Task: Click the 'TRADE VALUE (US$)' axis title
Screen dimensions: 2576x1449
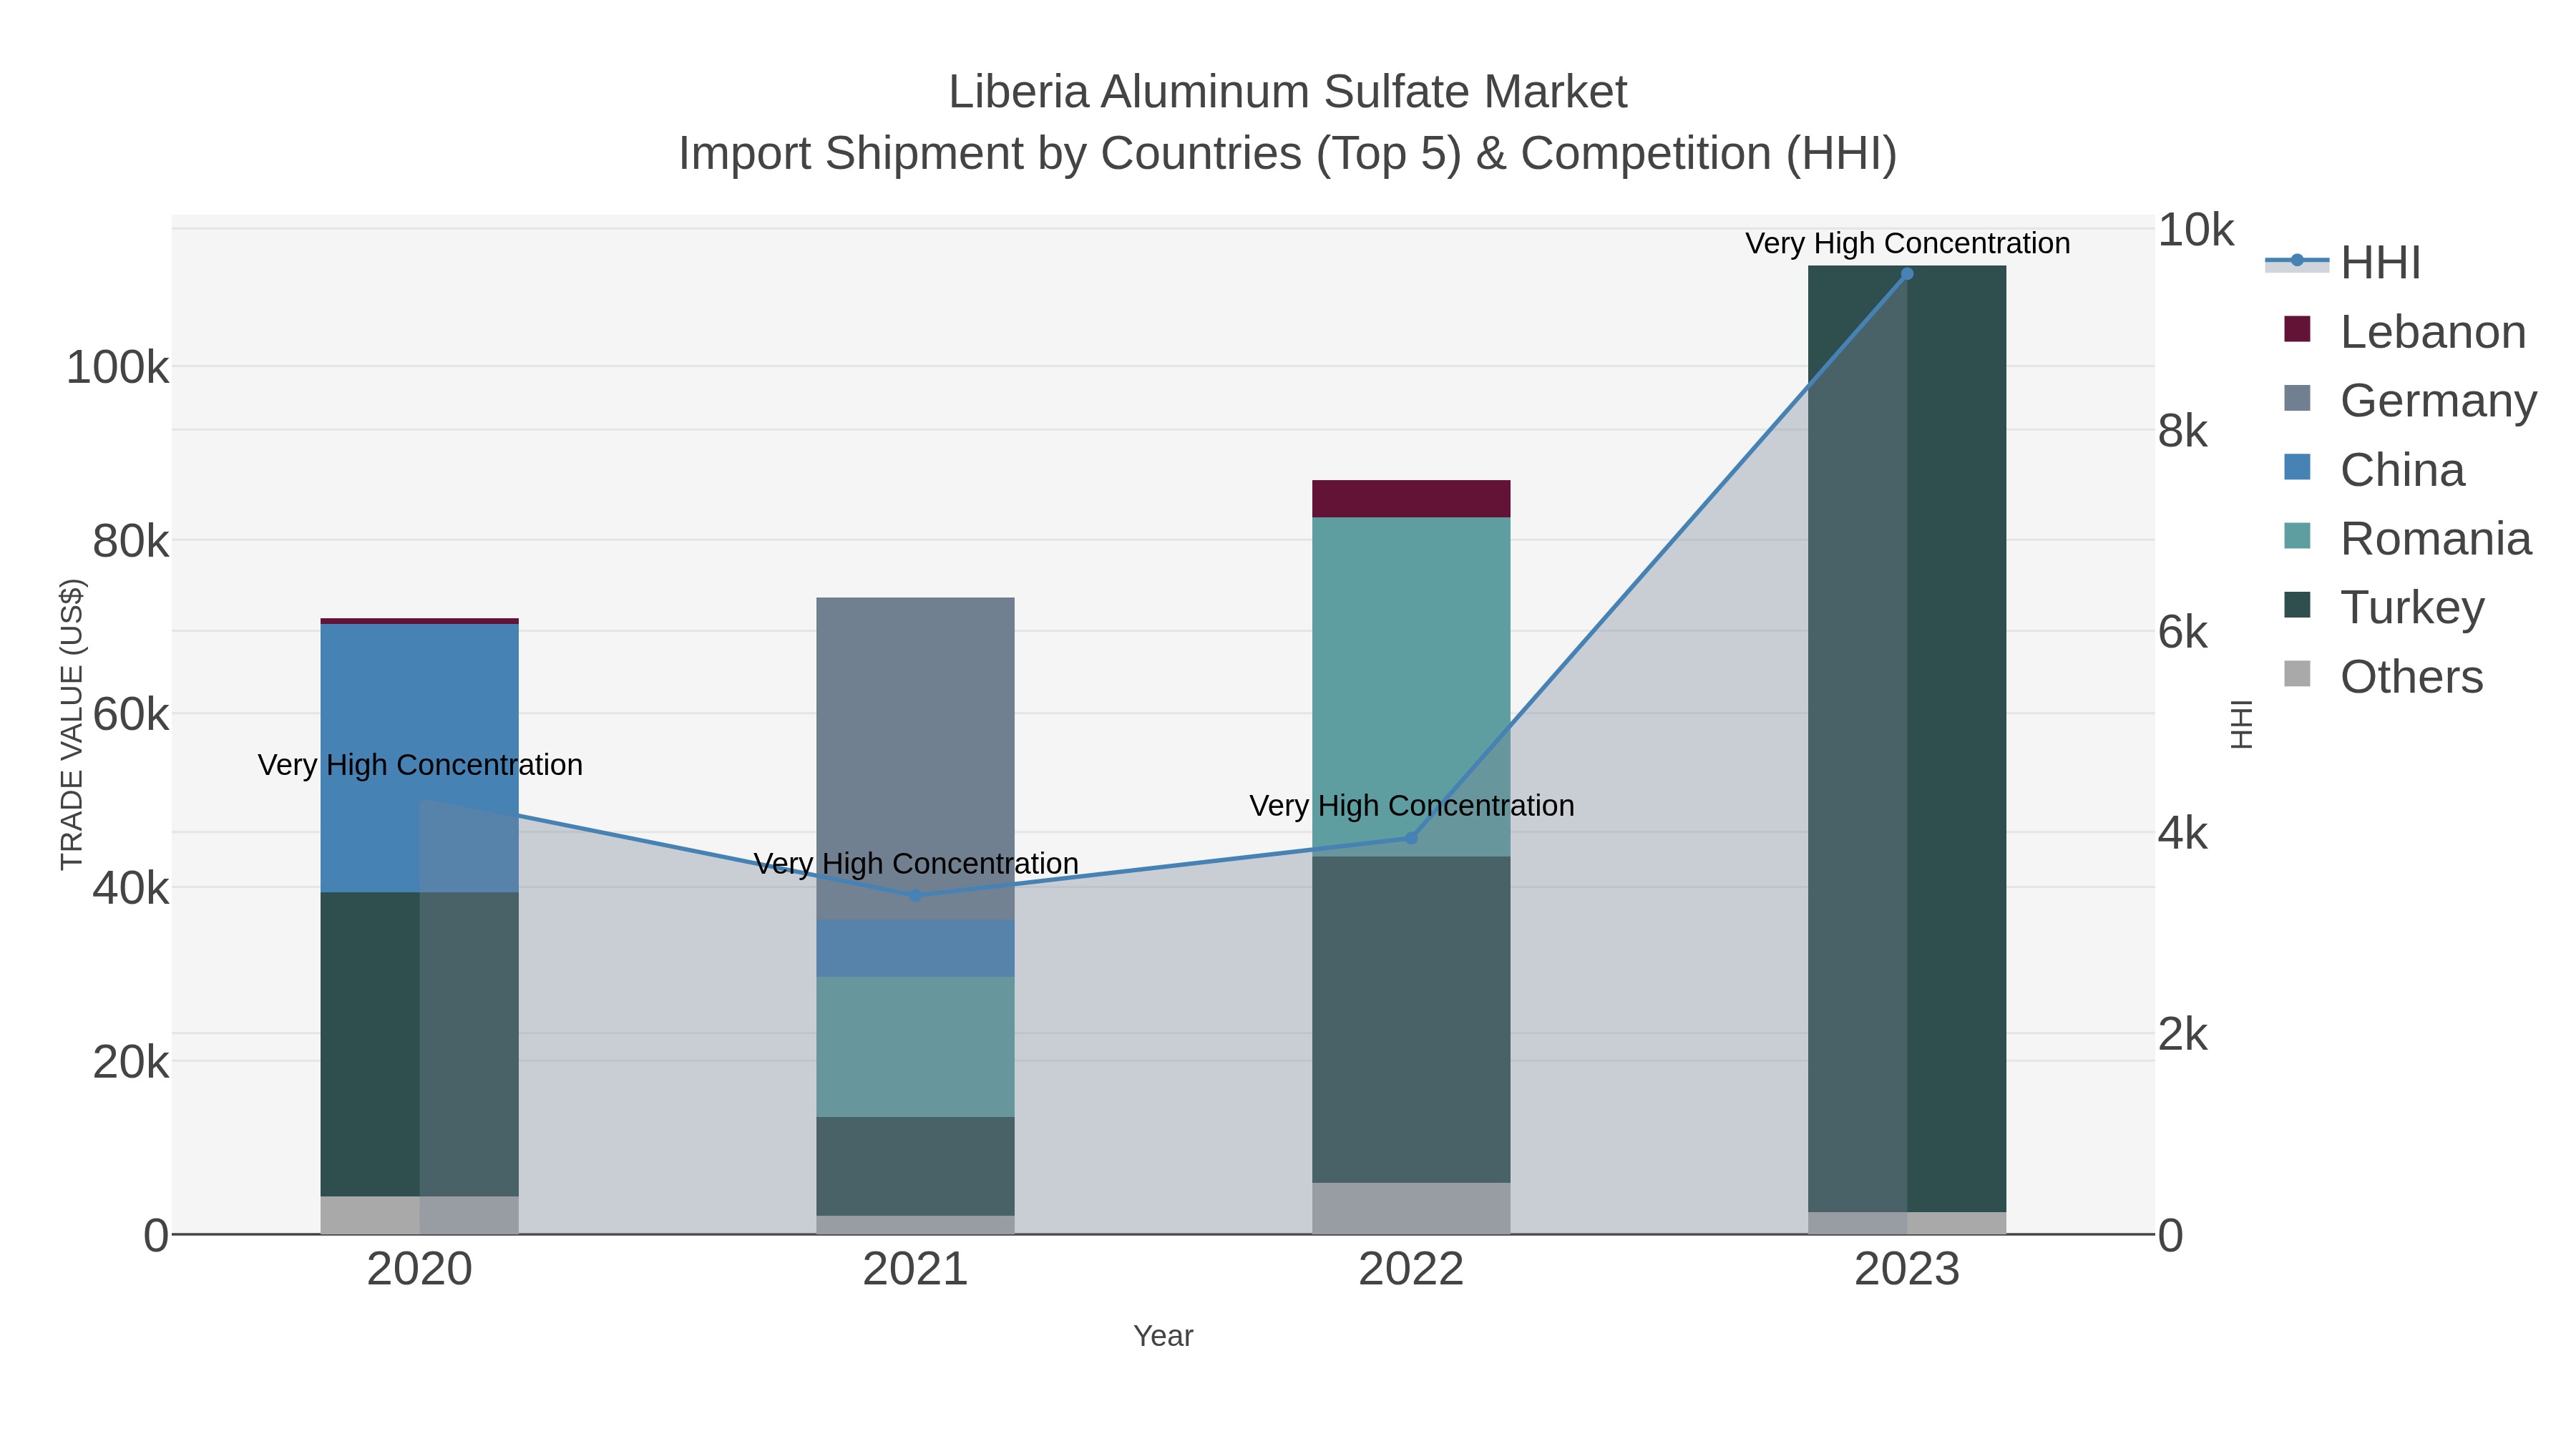Action: [x=72, y=724]
